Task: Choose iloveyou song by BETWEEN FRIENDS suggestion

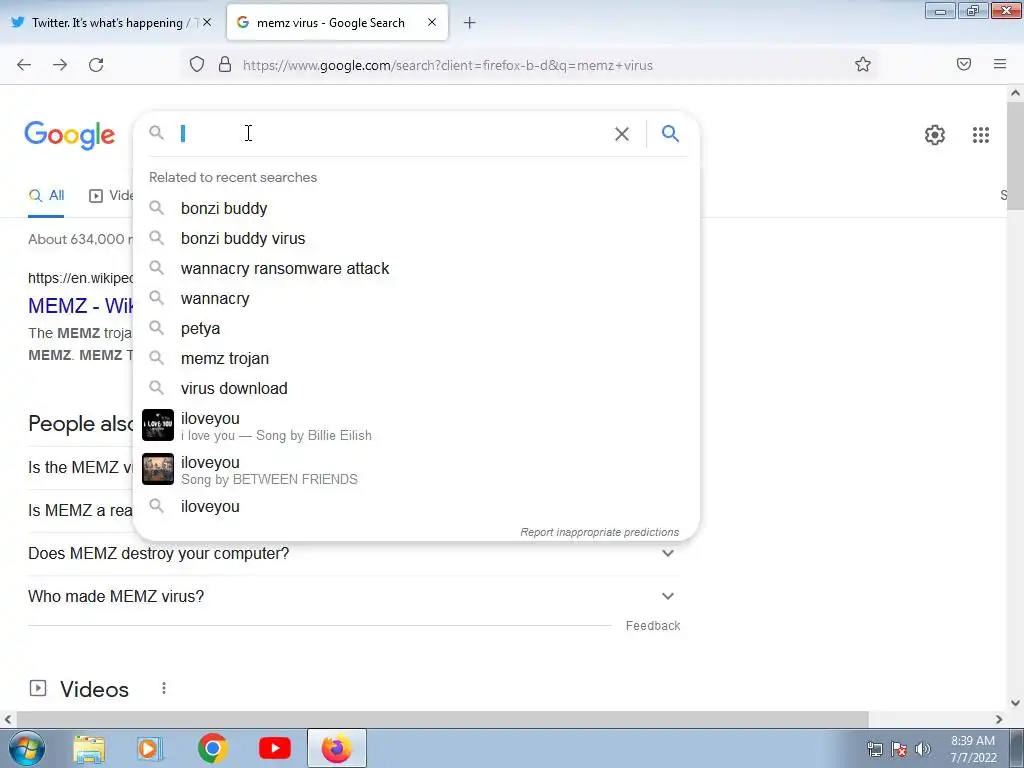Action: pyautogui.click(x=417, y=470)
